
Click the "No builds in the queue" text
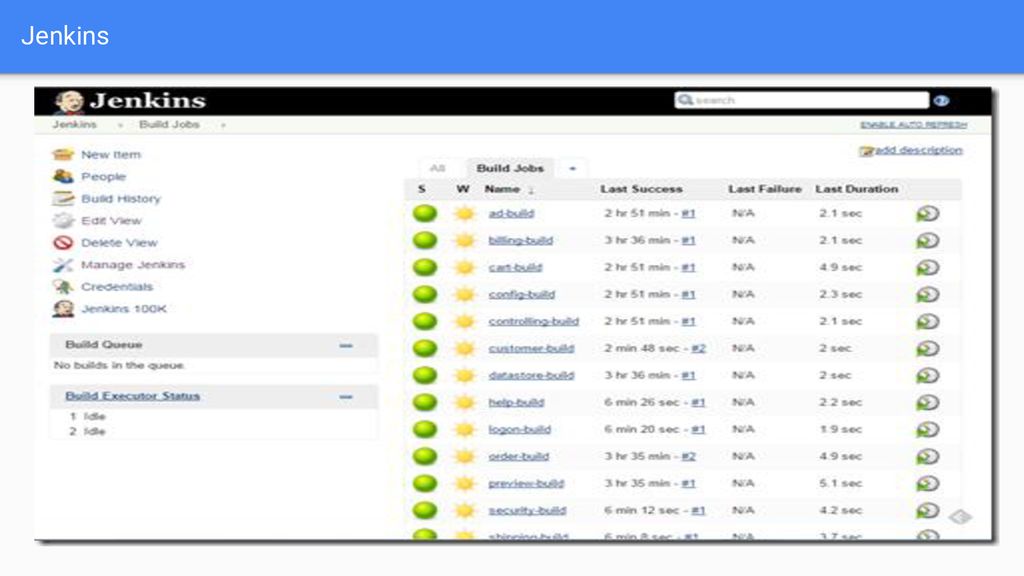[x=119, y=365]
